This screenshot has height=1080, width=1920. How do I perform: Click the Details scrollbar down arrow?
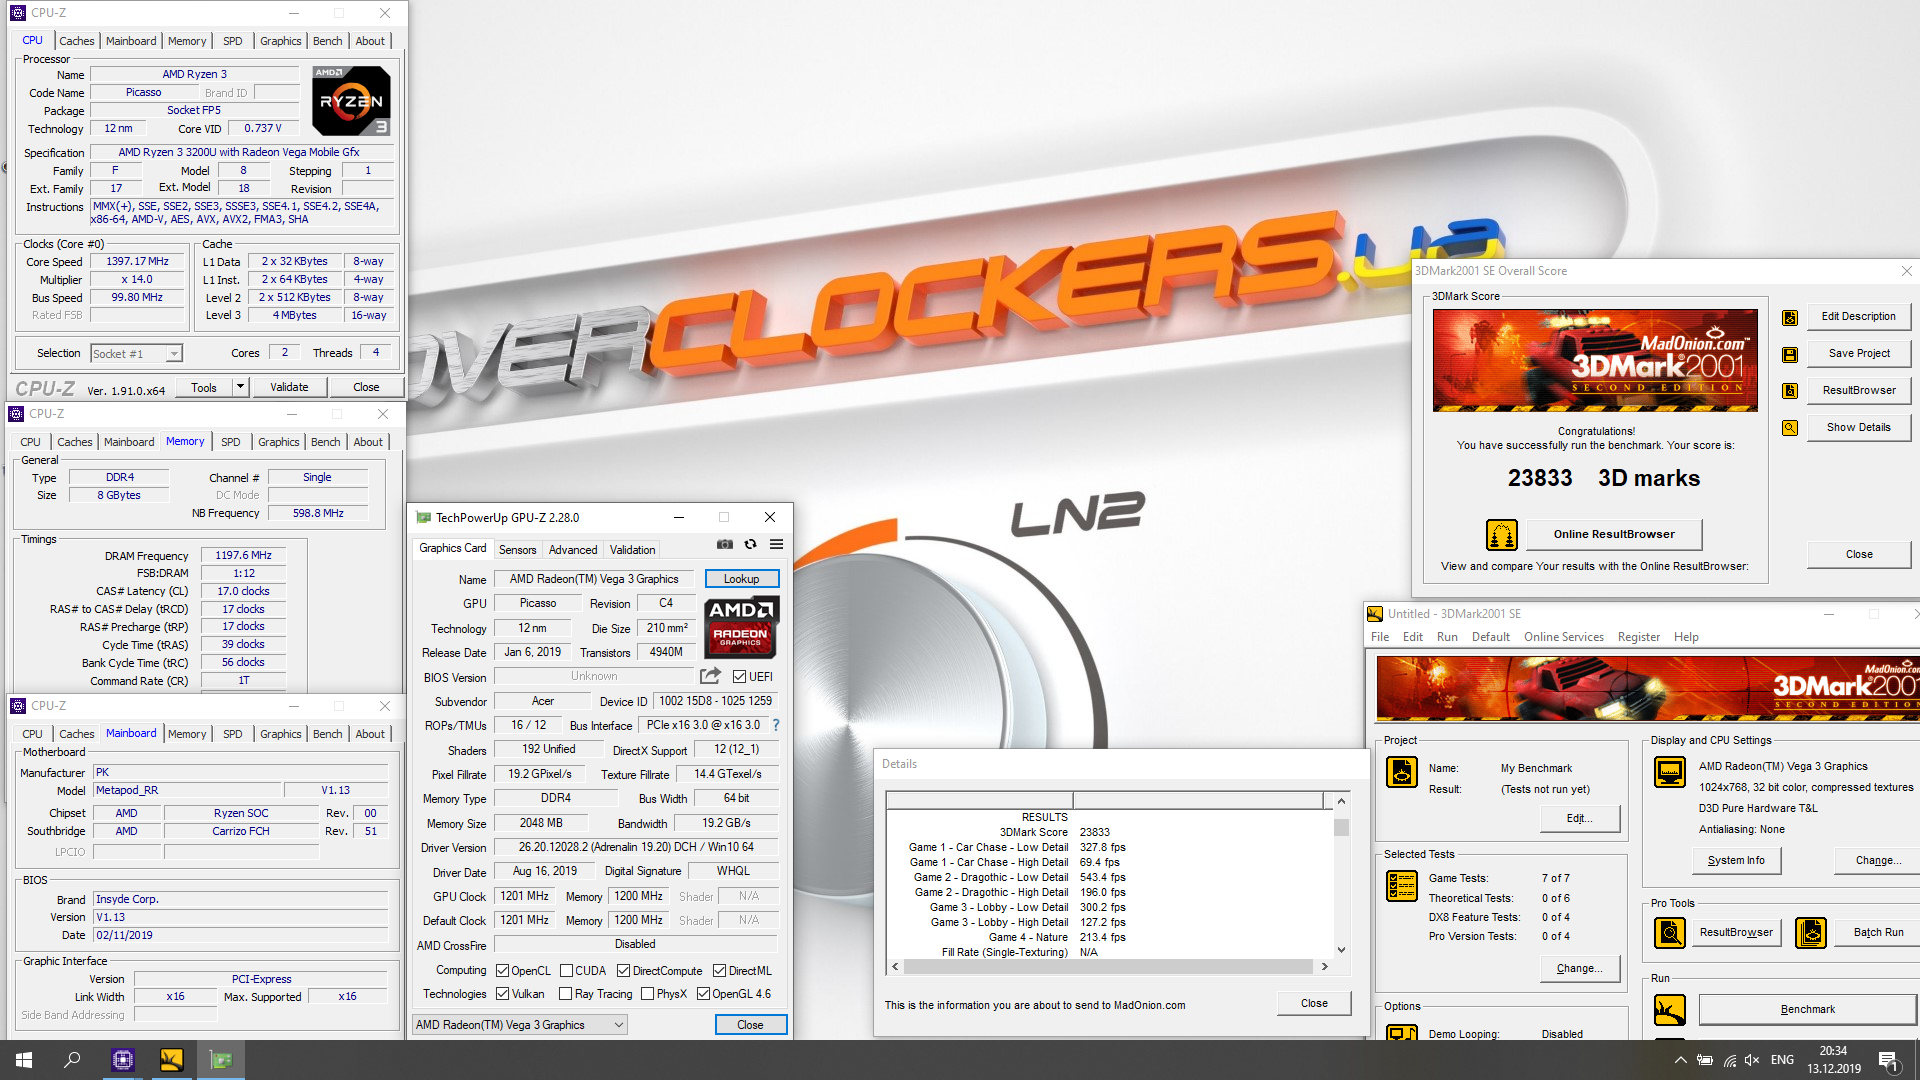[1341, 950]
